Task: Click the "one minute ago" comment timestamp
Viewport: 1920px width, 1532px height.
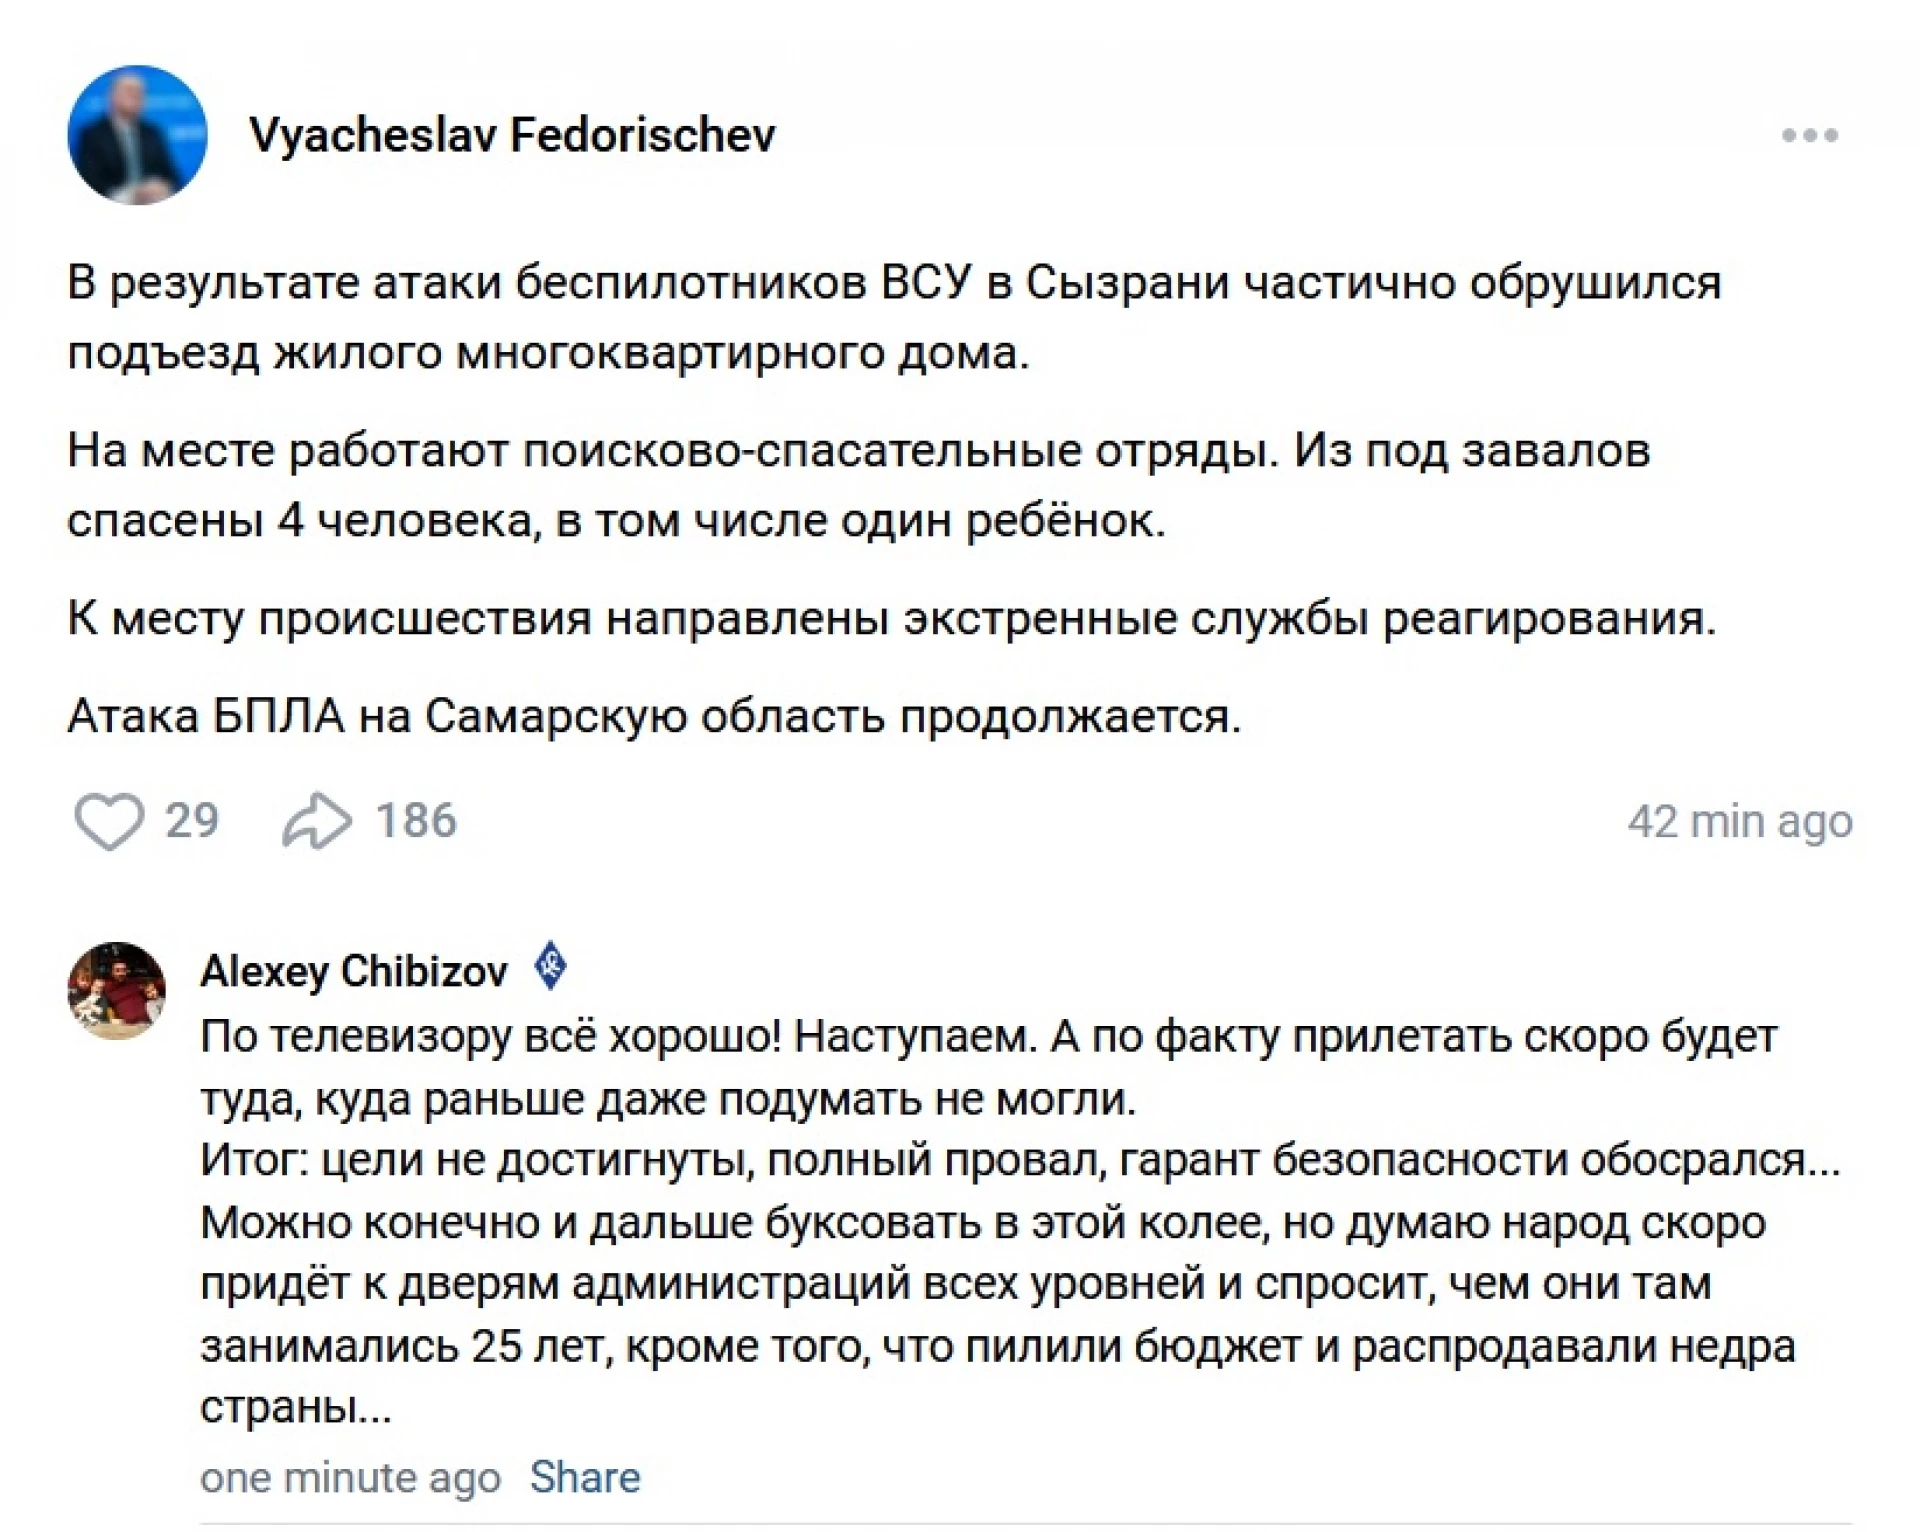Action: pos(350,1478)
